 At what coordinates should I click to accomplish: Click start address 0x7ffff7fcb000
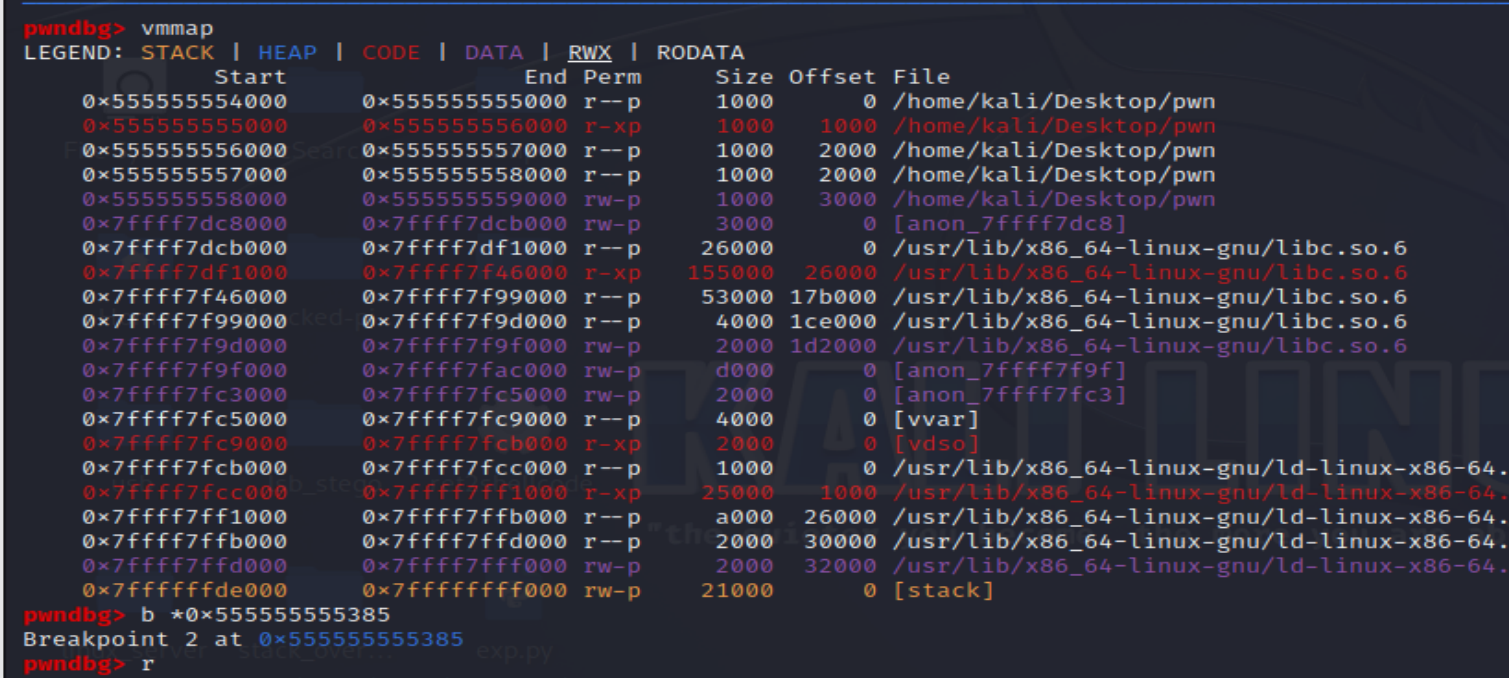point(185,469)
